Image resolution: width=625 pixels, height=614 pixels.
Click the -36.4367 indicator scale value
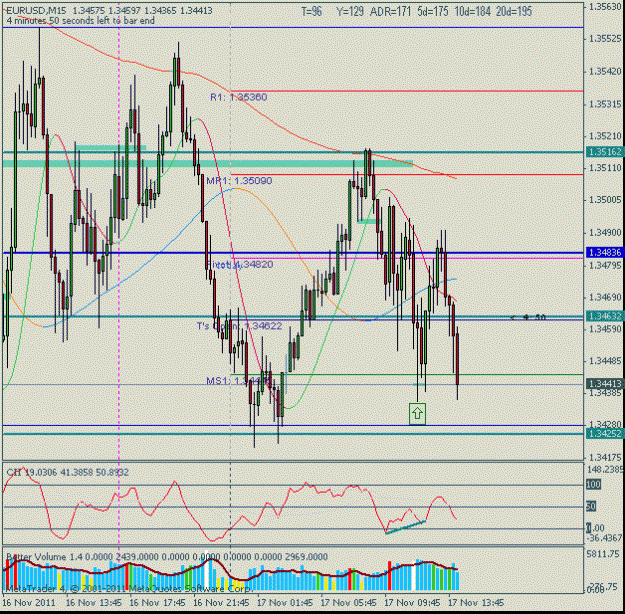point(605,538)
